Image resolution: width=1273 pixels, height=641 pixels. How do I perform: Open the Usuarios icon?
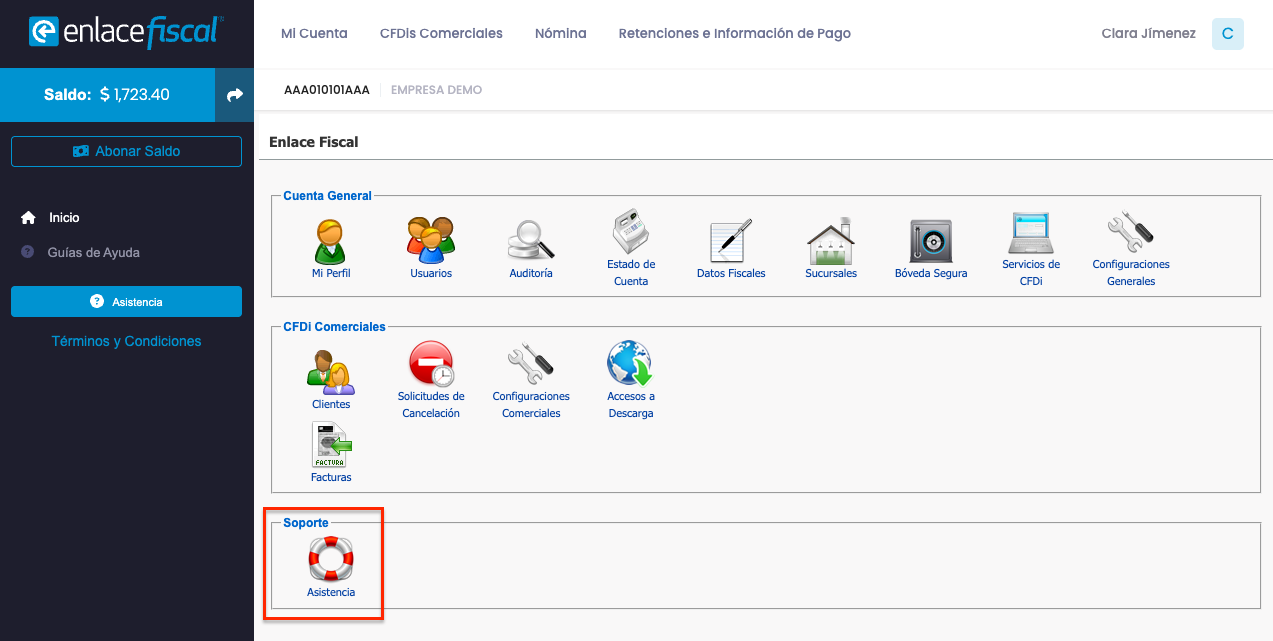(431, 241)
